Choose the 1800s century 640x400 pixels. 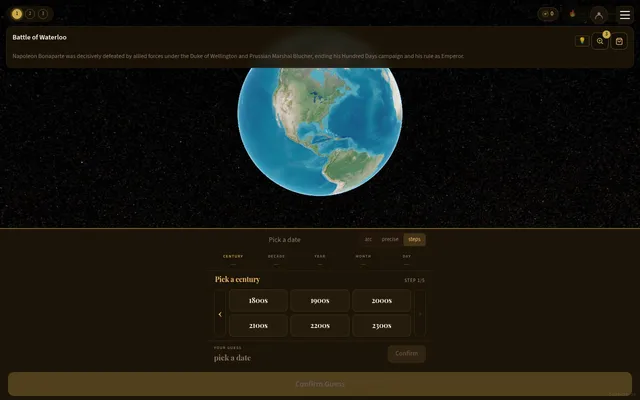[258, 300]
